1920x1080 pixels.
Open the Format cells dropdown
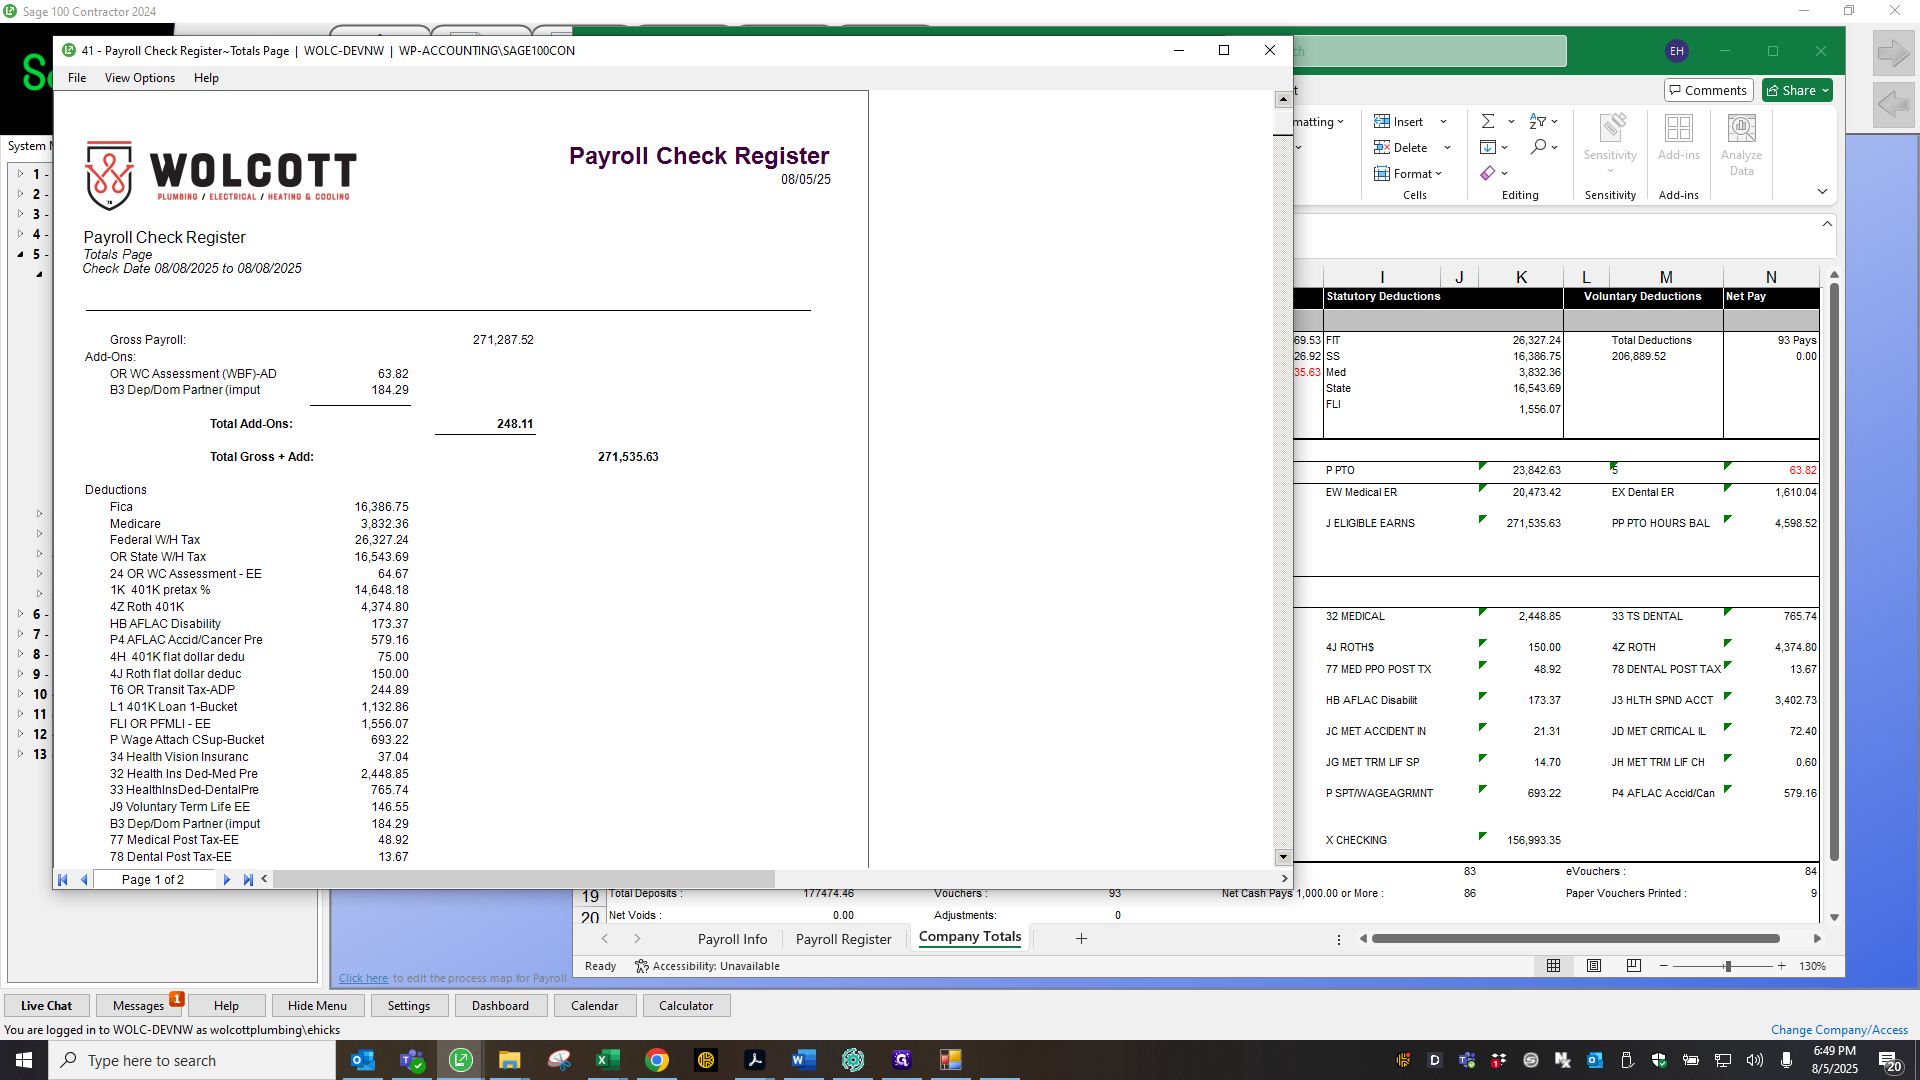coord(1409,173)
